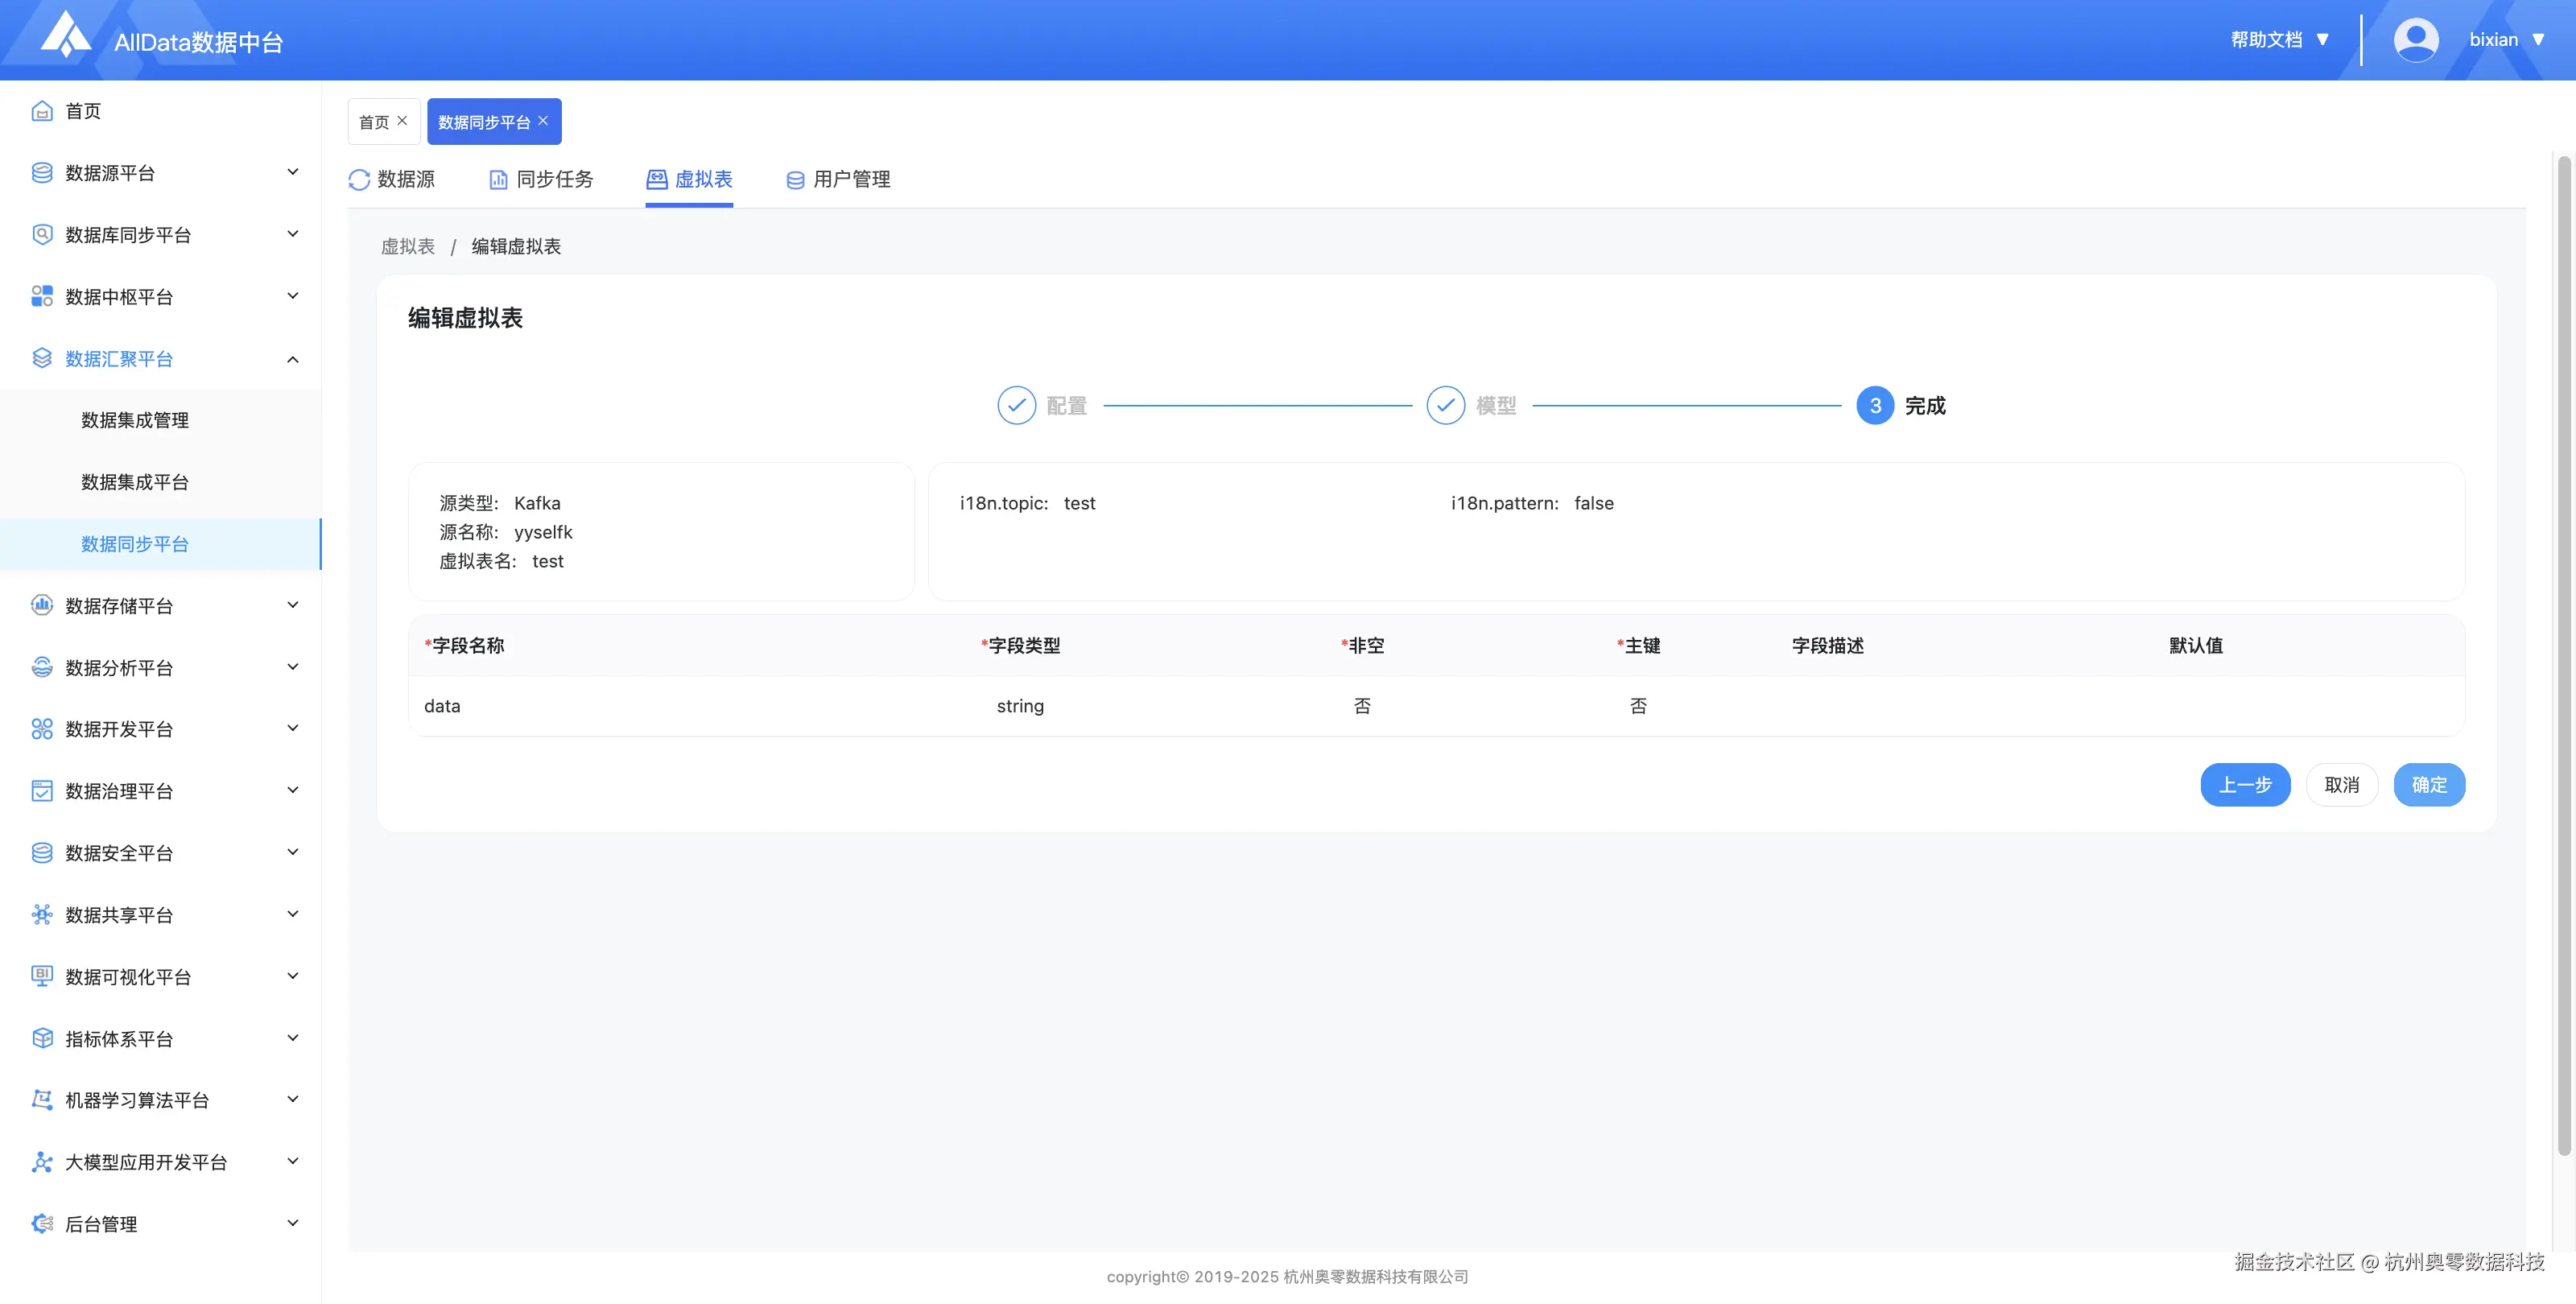Collapse the 数据汇聚平台 menu chevron
The height and width of the screenshot is (1304, 2576).
coord(293,359)
